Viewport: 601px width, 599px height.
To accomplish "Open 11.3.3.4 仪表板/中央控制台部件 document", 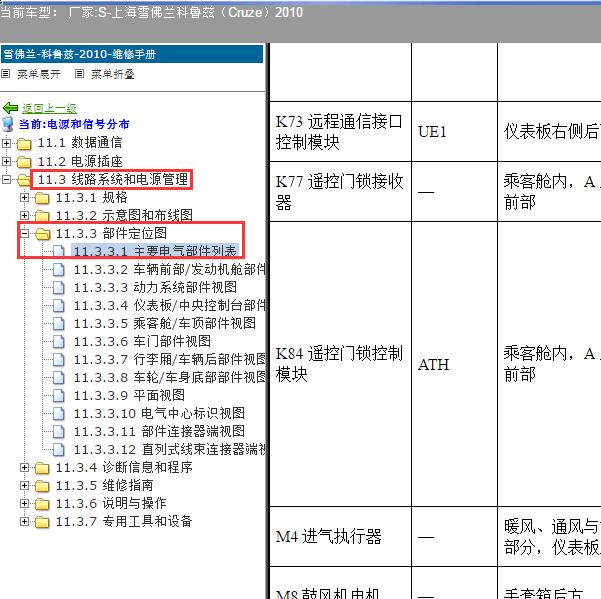I will point(169,305).
